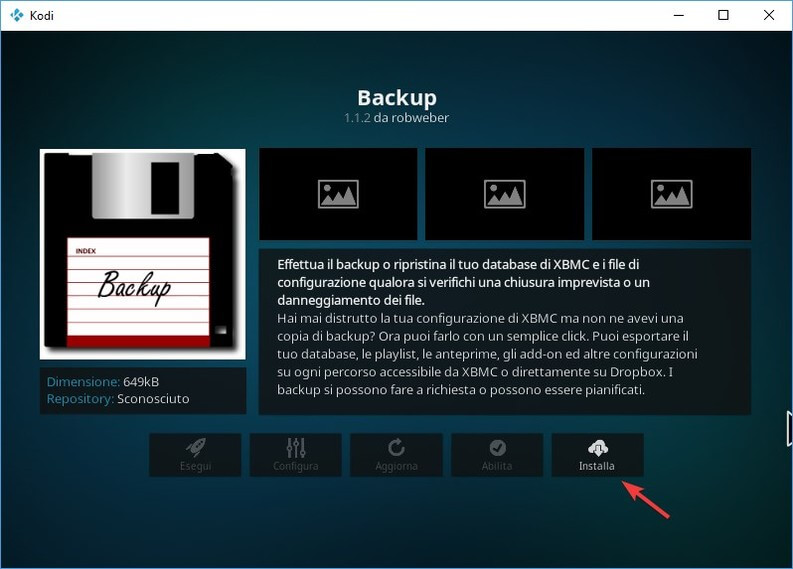This screenshot has height=569, width=793.
Task: Open the last screenshot placeholder thumbnail
Action: pyautogui.click(x=672, y=194)
